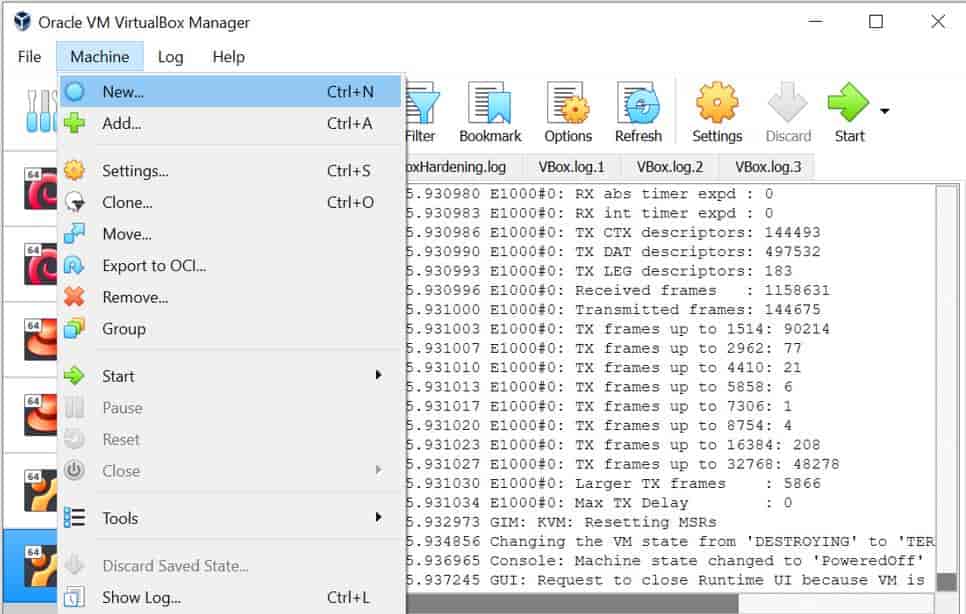This screenshot has height=614, width=966.
Task: Click the horizontal scrollbar of log view
Action: tap(572, 604)
